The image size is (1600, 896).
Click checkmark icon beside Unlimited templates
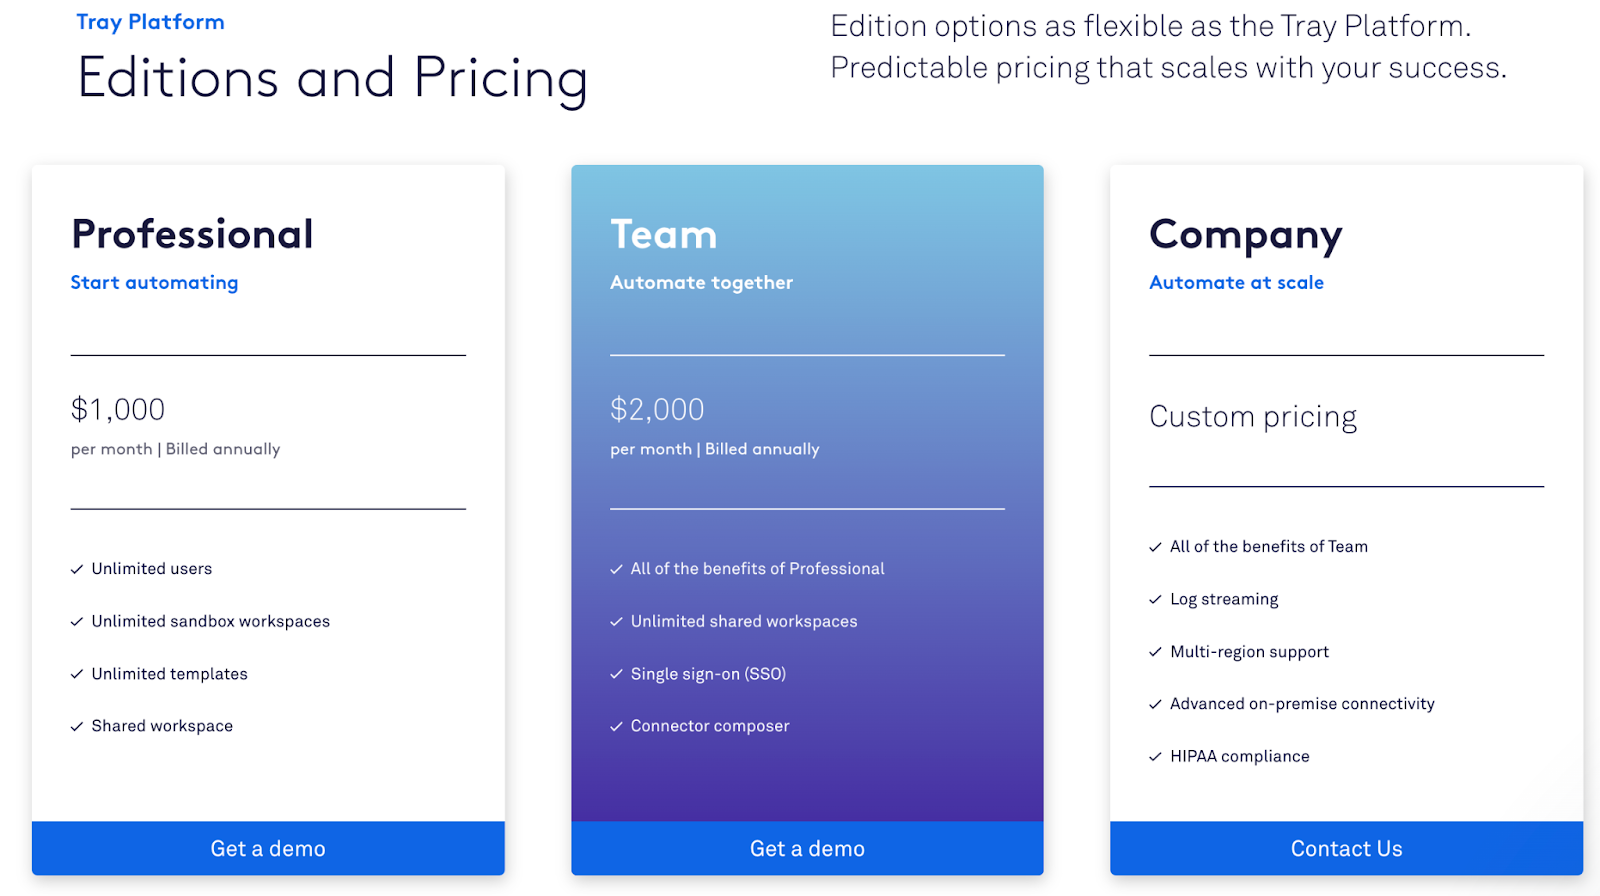coord(77,674)
